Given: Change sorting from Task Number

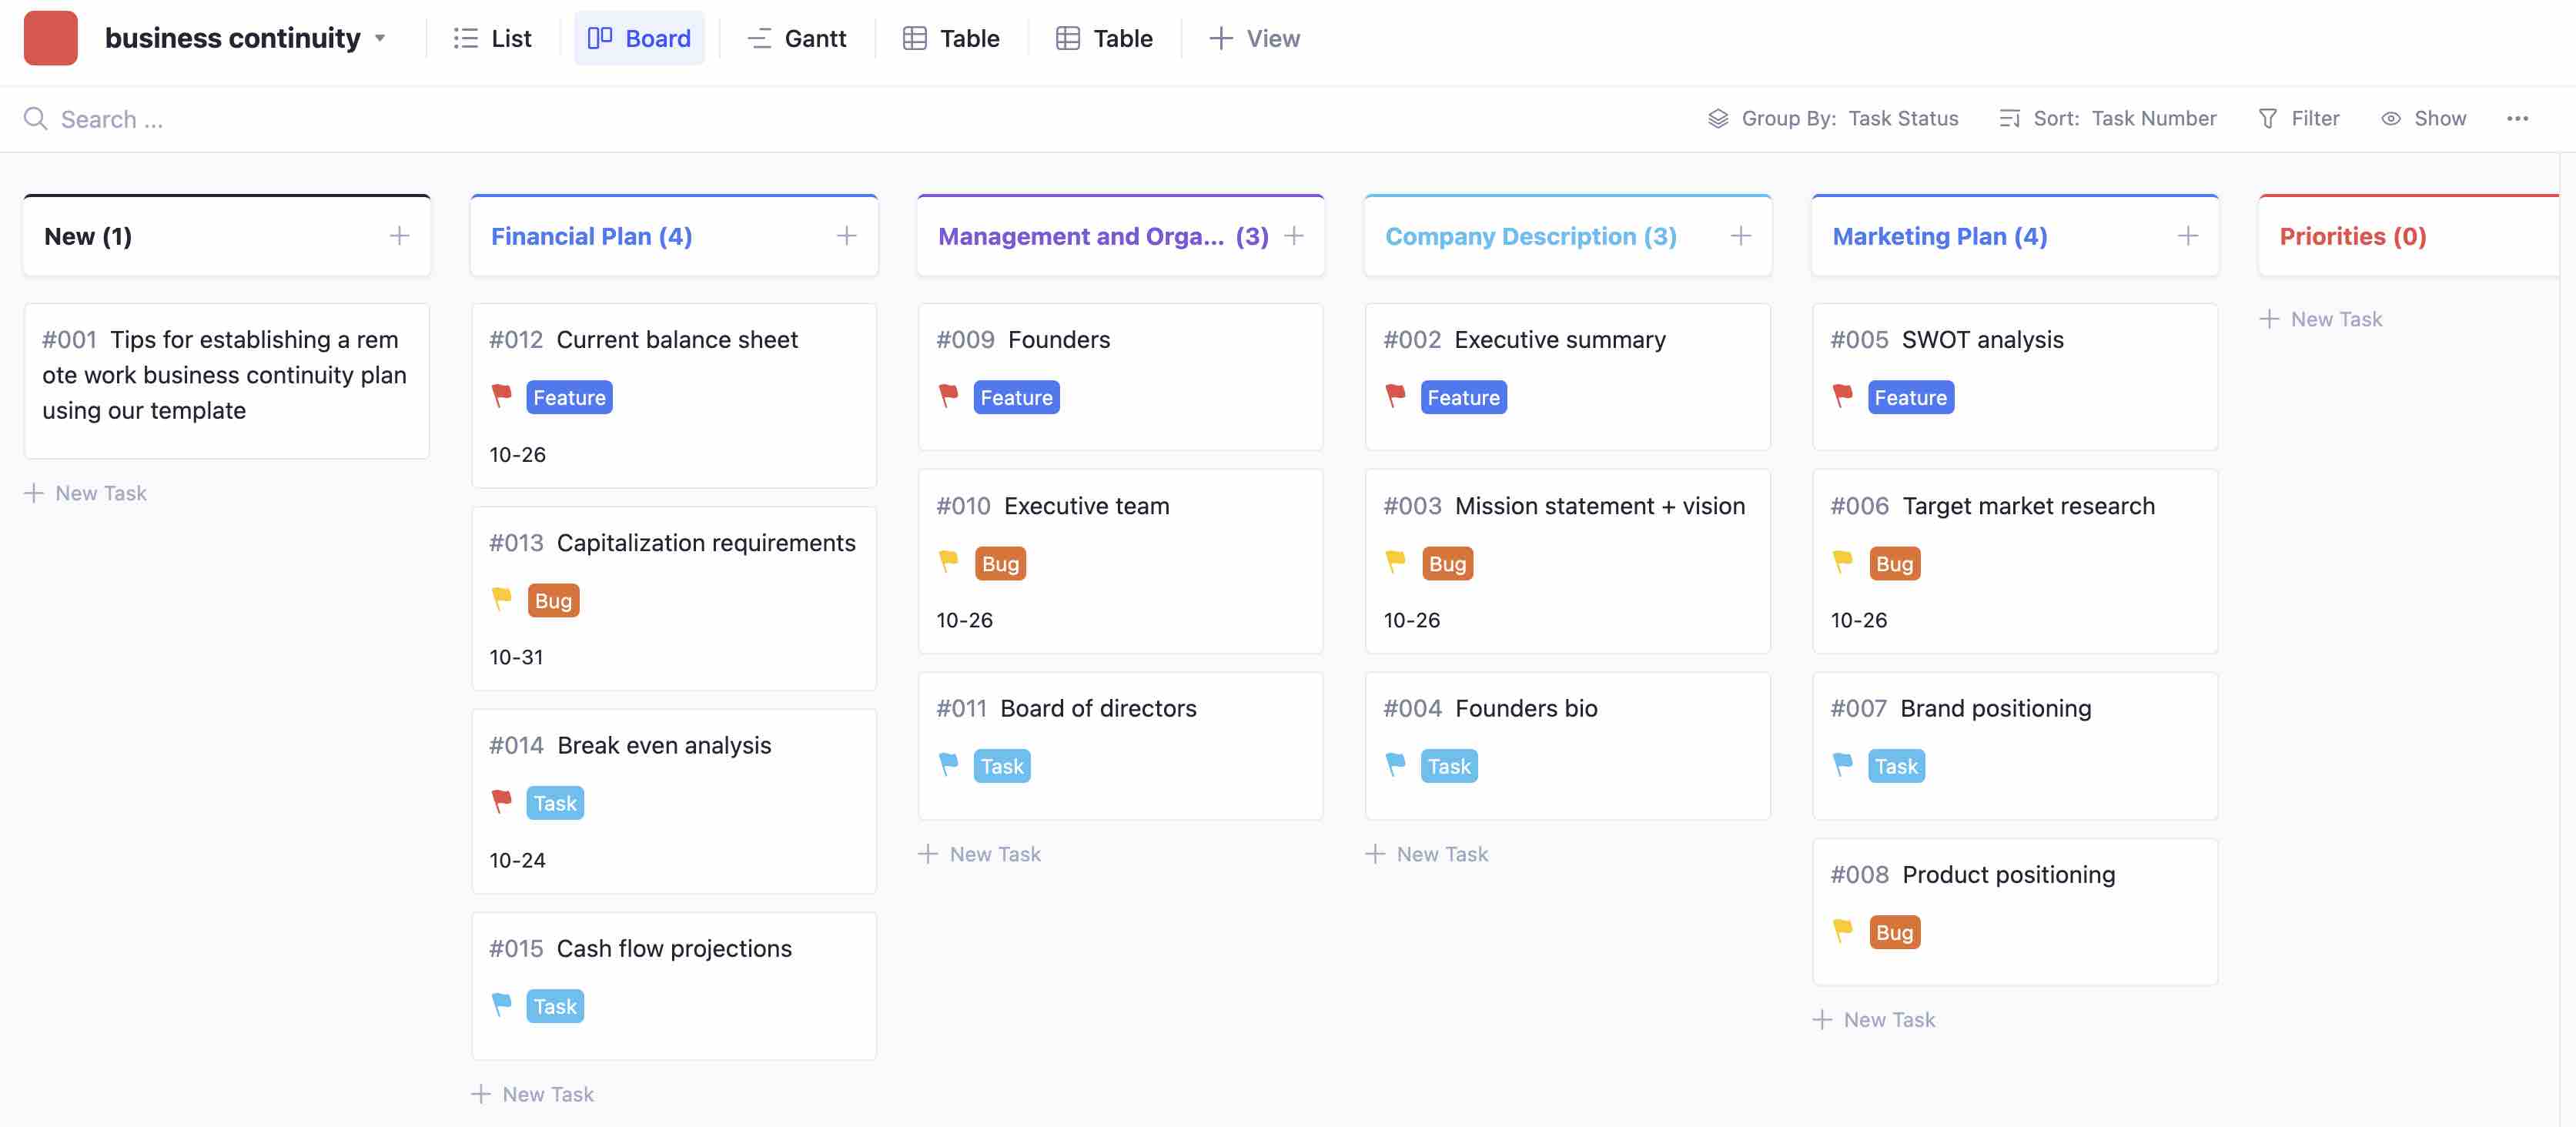Looking at the screenshot, I should point(2153,118).
